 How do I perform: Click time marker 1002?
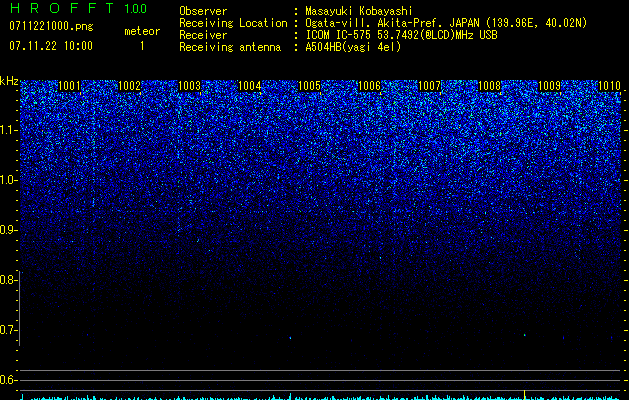click(130, 86)
